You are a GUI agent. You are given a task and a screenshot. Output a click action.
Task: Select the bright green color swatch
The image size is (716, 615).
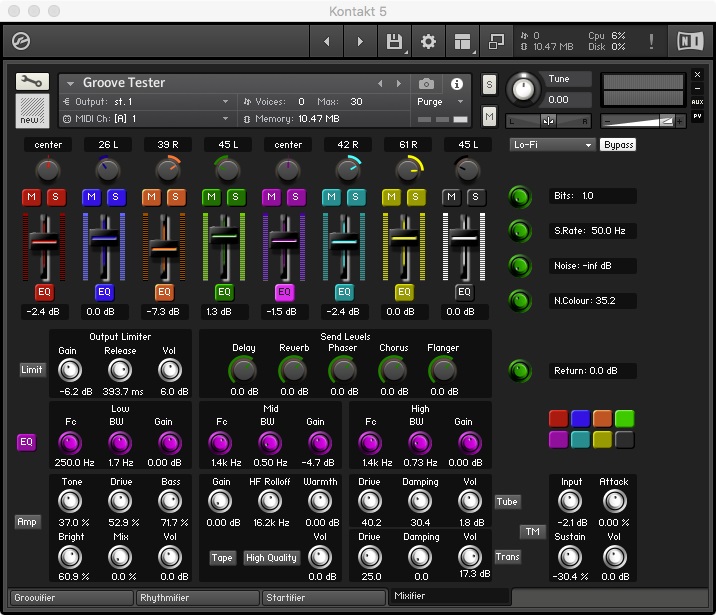[x=624, y=418]
